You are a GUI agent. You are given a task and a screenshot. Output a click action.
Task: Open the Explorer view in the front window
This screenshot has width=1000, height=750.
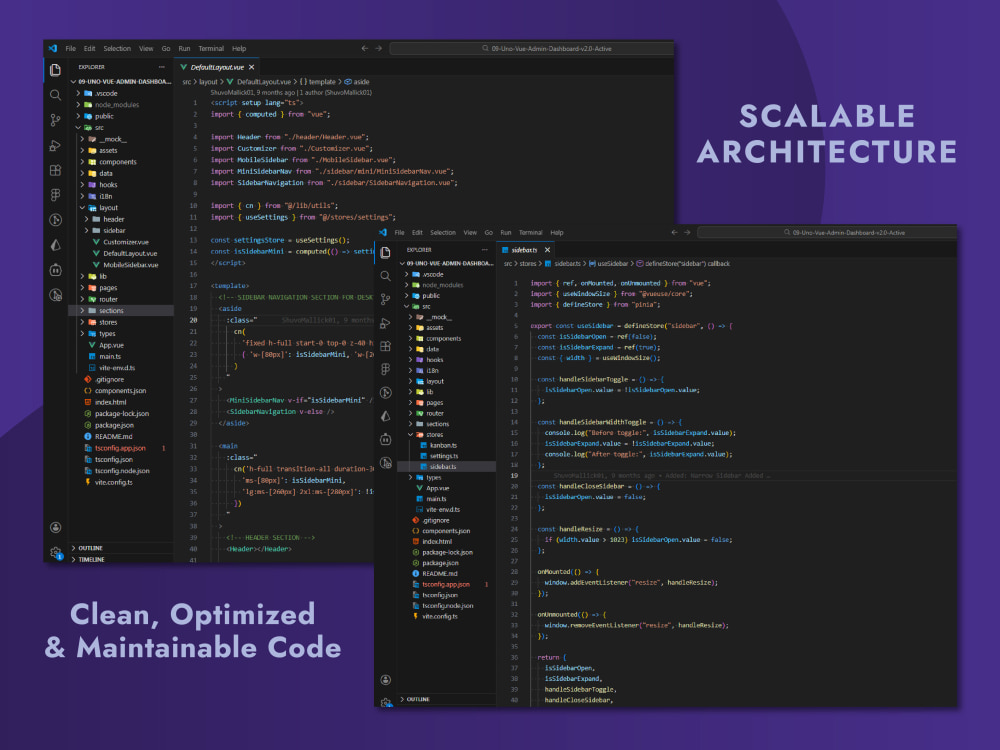(x=385, y=253)
